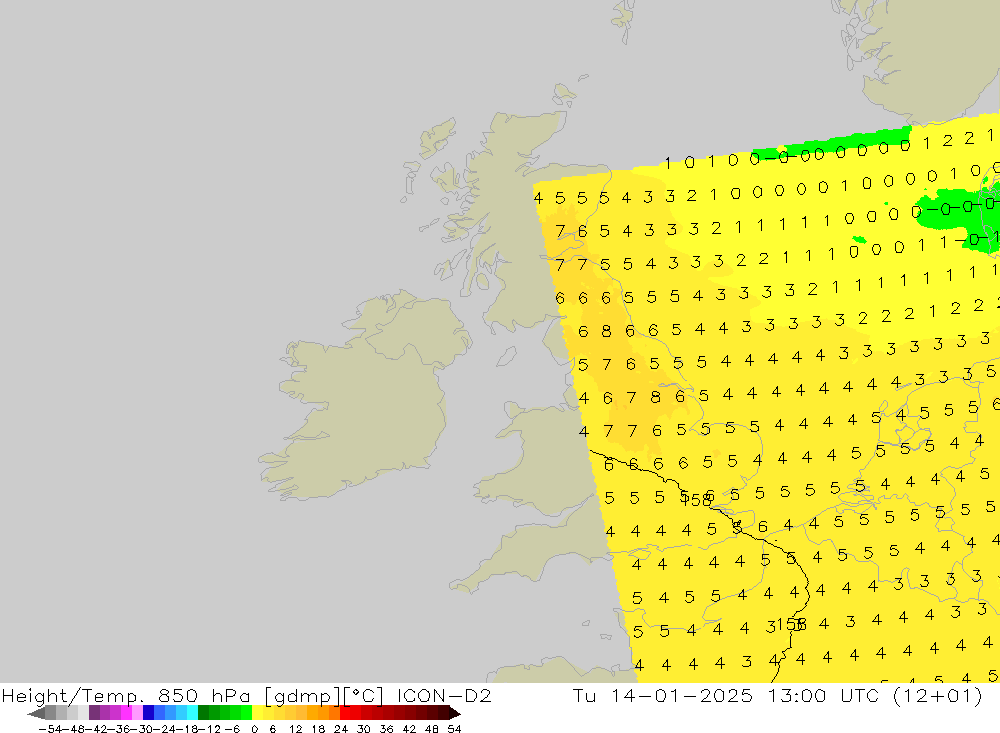Pick the dark purple legend swatch
This screenshot has width=1000, height=733.
(94, 713)
